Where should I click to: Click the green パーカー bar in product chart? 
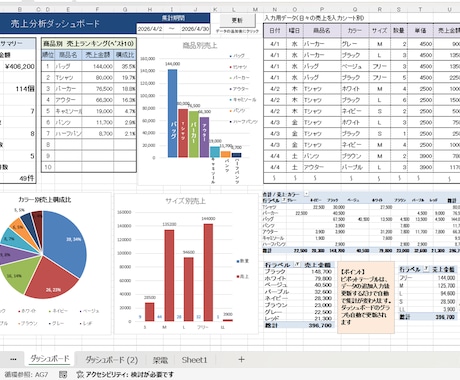[194, 134]
